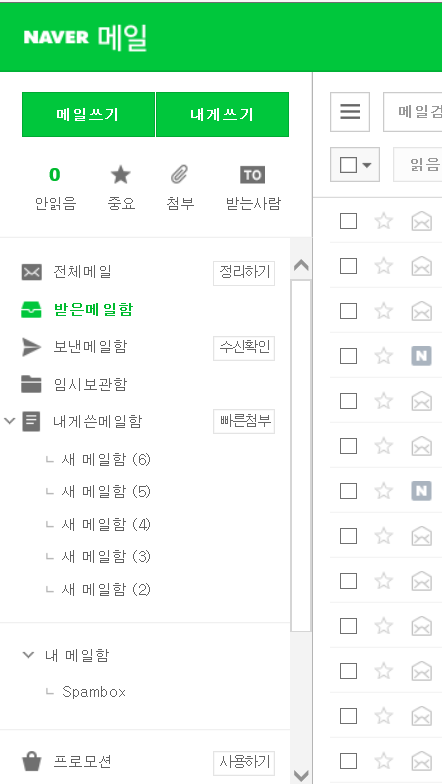Open 전체메일 envelope folder
The image size is (442, 784).
(x=32, y=272)
